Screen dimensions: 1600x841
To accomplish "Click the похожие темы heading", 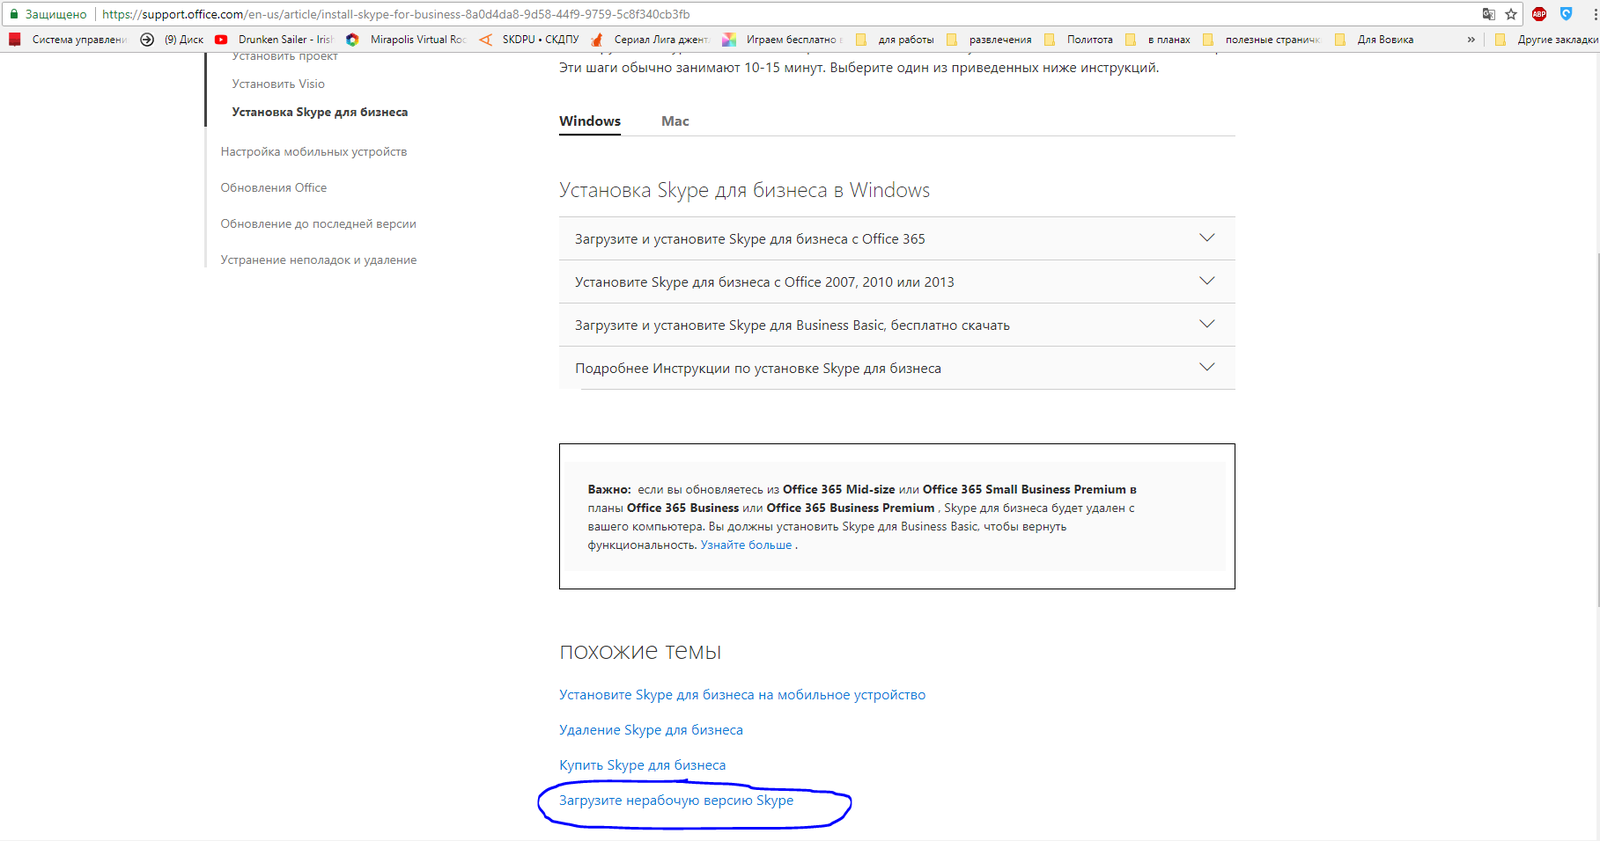I will point(640,652).
